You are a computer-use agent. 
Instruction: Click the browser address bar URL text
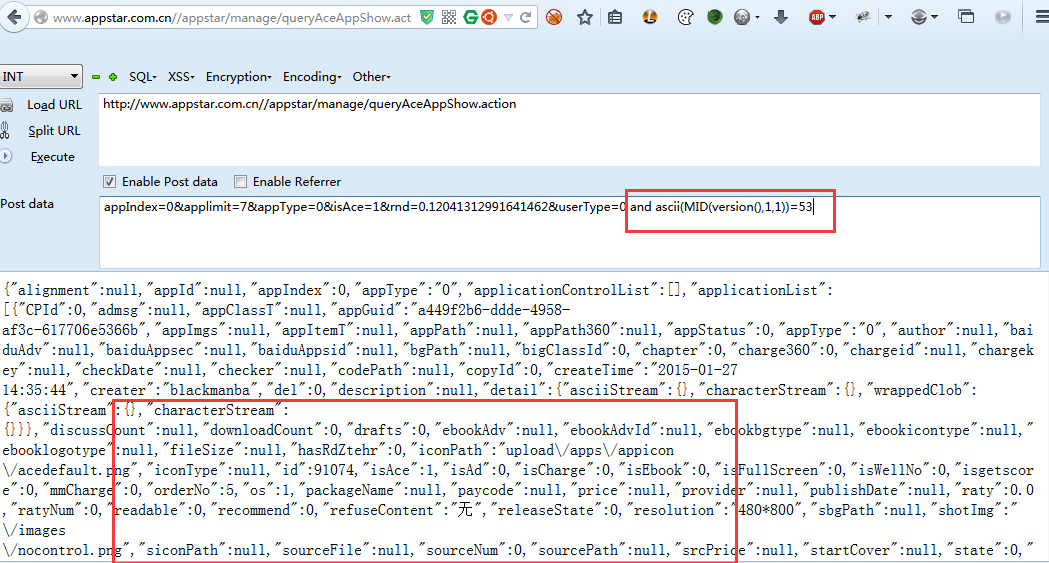231,18
